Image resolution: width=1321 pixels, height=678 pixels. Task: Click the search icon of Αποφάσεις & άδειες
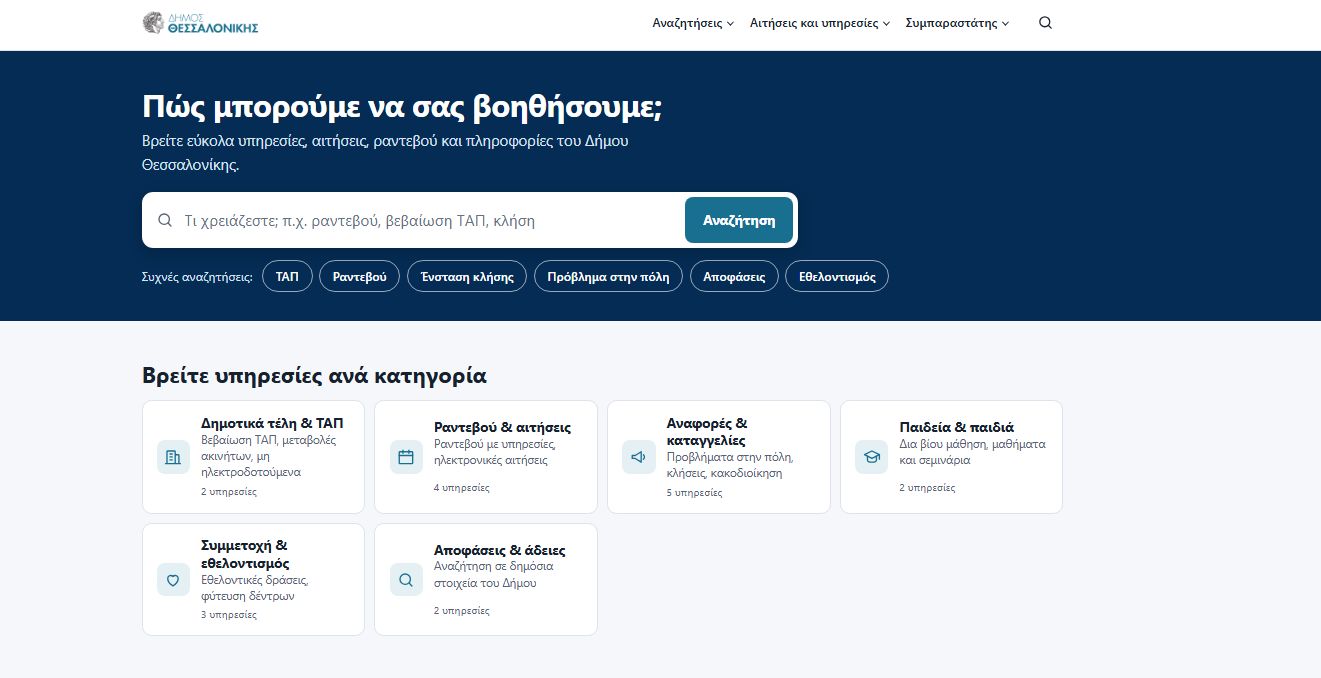pyautogui.click(x=406, y=579)
